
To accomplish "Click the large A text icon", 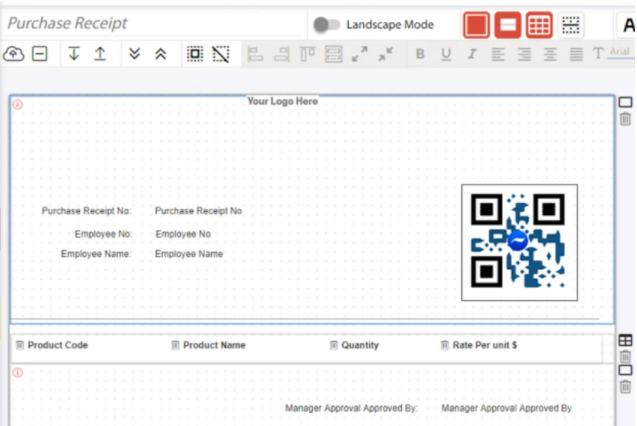I will tap(628, 25).
